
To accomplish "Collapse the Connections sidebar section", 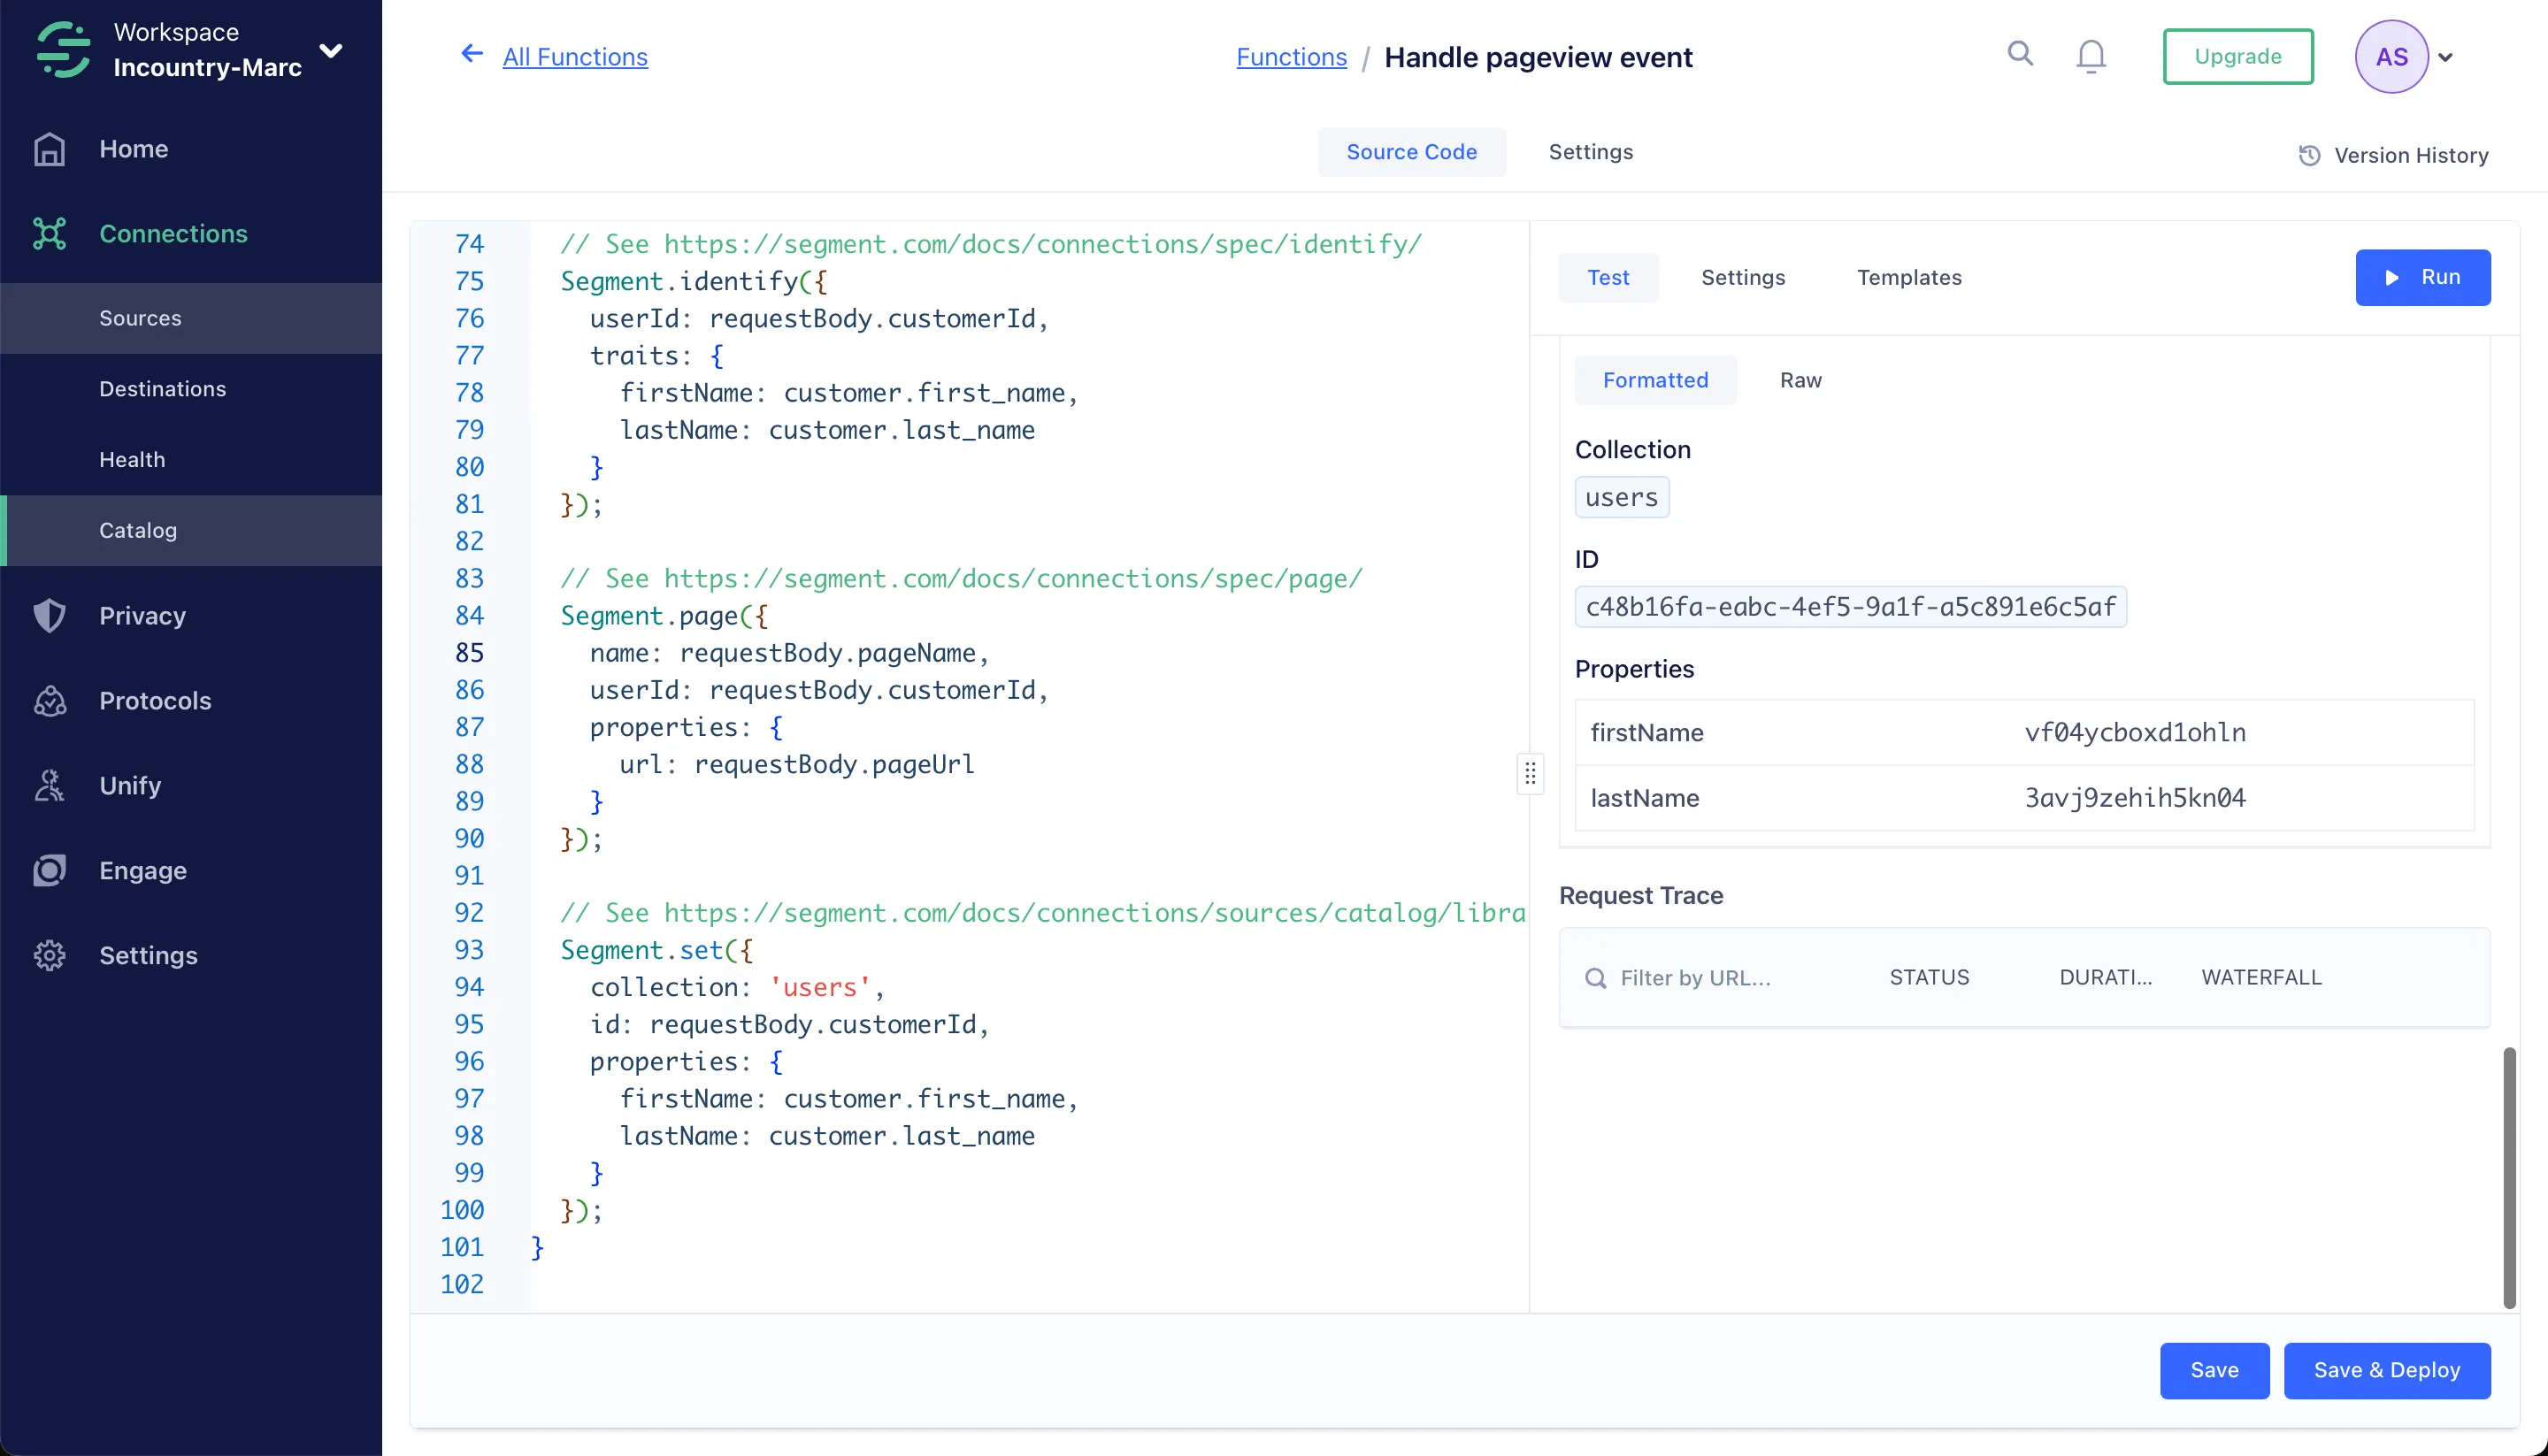I will [x=173, y=234].
